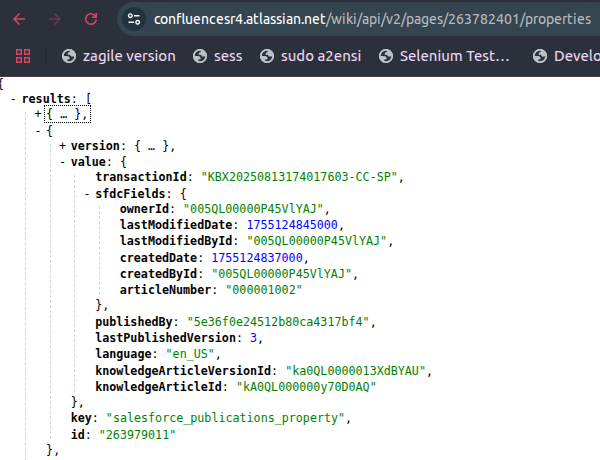The height and width of the screenshot is (460, 600).
Task: Collapse the results array
Action: click(12, 99)
